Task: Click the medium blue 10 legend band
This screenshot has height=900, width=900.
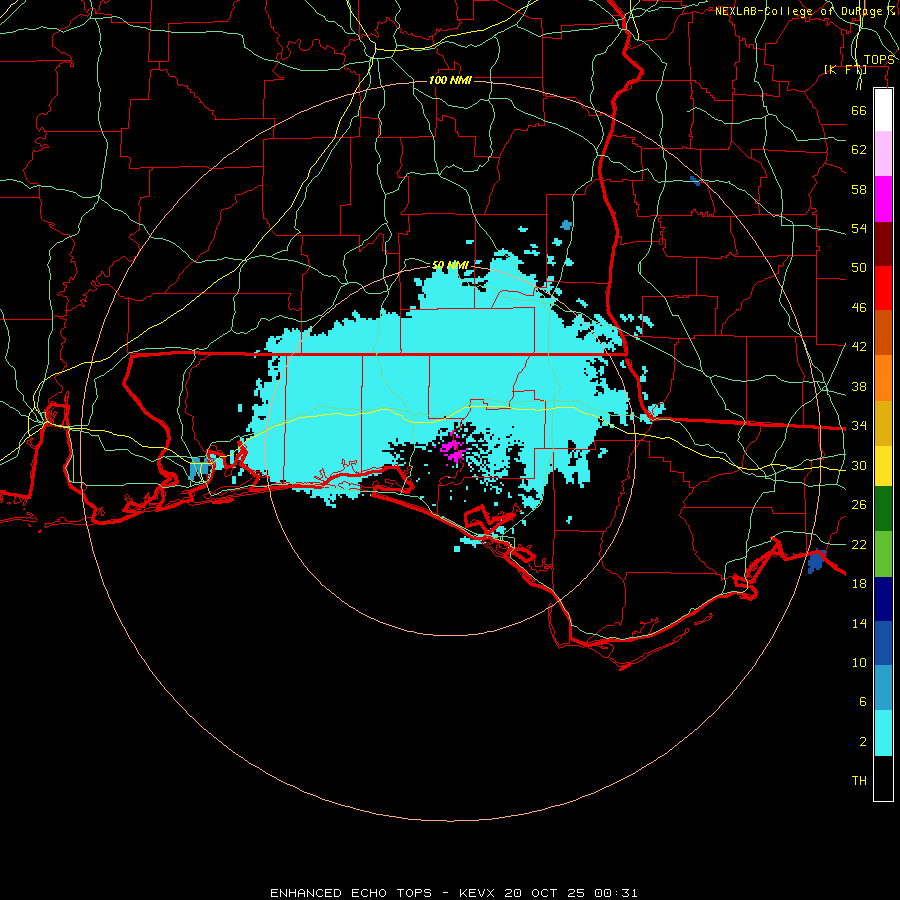Action: [x=883, y=643]
